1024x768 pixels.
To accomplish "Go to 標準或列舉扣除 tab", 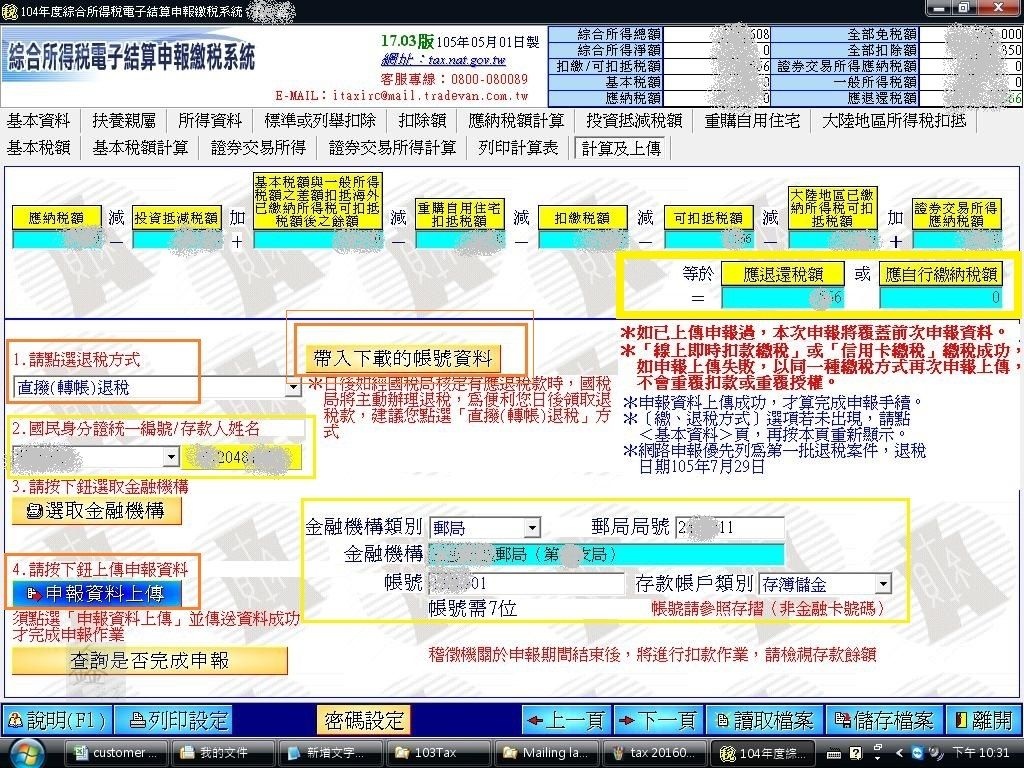I will [320, 121].
